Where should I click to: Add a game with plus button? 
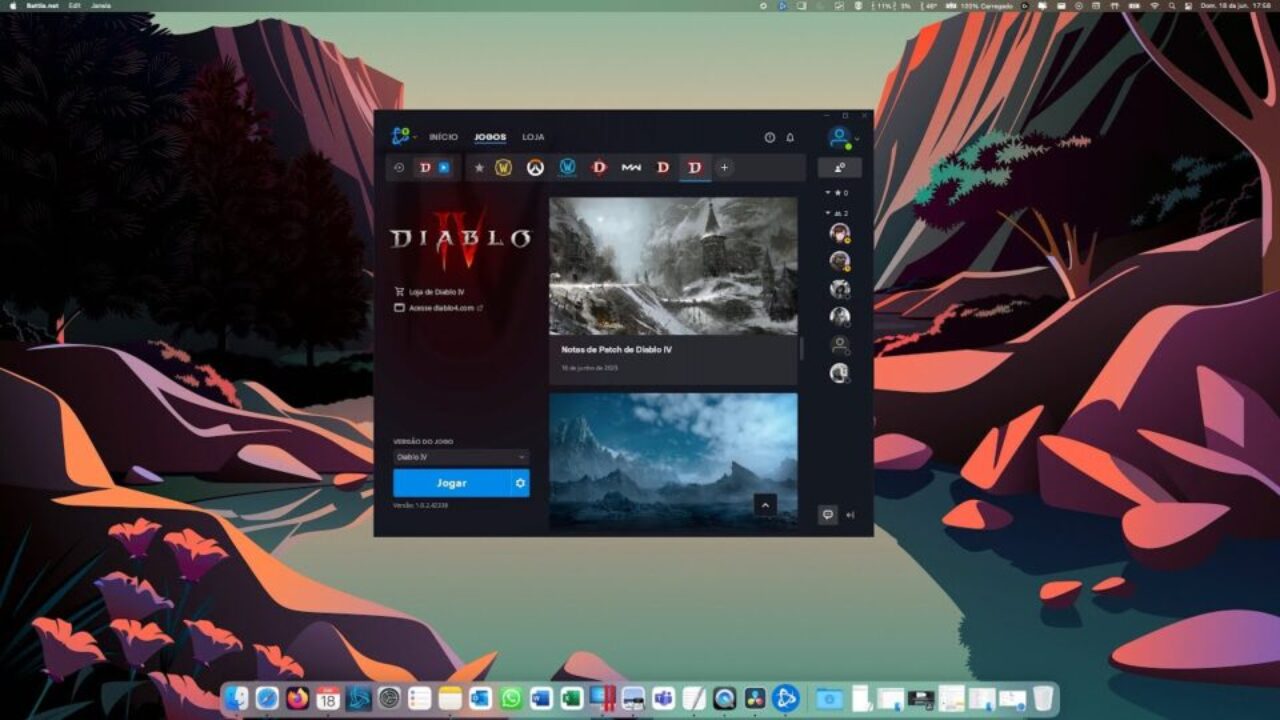click(x=725, y=167)
